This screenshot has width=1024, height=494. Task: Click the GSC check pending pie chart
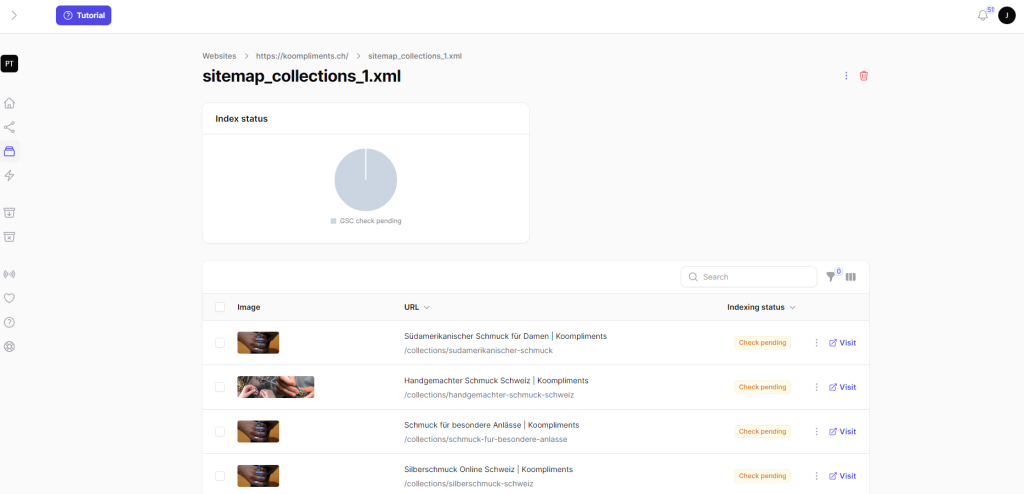tap(365, 180)
